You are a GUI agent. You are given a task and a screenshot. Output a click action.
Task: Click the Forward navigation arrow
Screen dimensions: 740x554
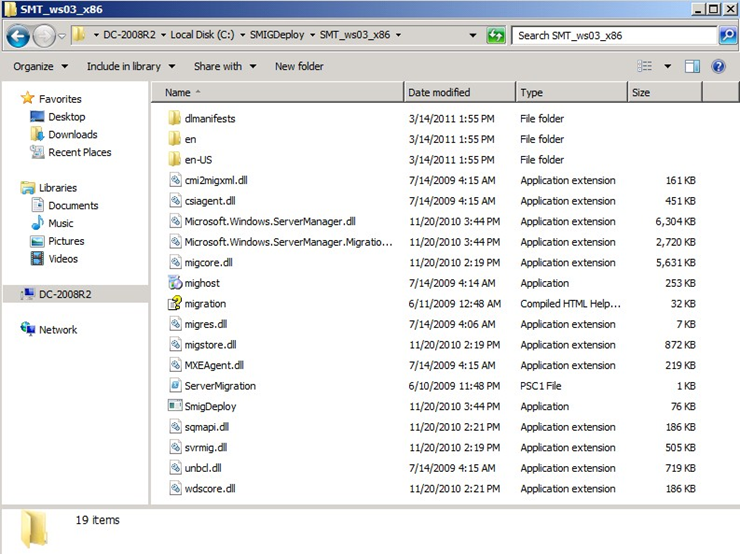click(44, 36)
